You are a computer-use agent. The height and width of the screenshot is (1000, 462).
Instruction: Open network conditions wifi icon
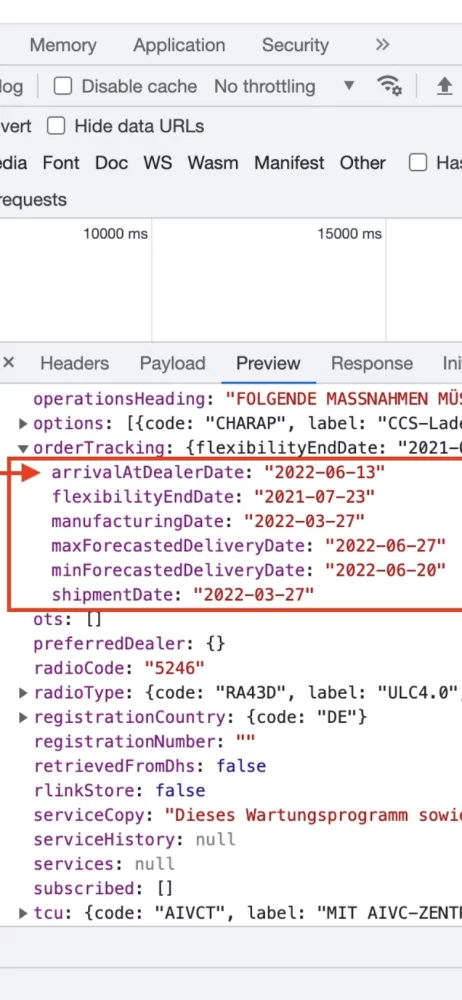[x=389, y=85]
